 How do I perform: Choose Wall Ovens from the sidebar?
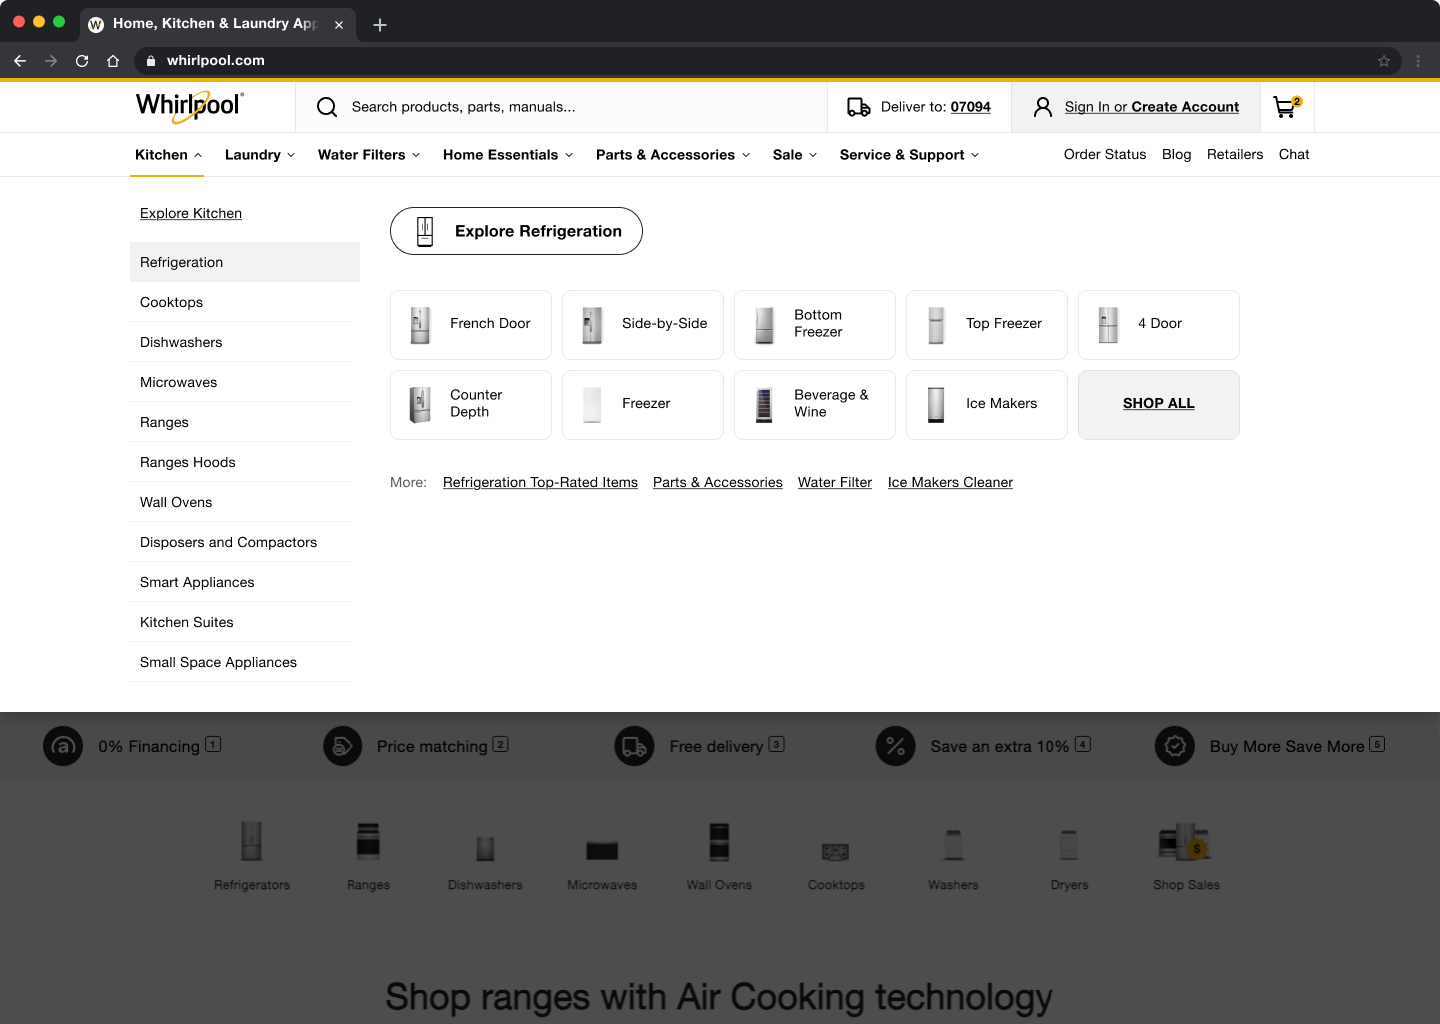[x=176, y=502]
